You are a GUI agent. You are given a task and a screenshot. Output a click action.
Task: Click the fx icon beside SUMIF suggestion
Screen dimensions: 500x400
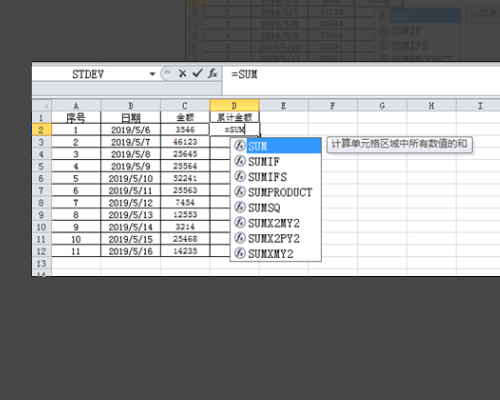coord(240,161)
